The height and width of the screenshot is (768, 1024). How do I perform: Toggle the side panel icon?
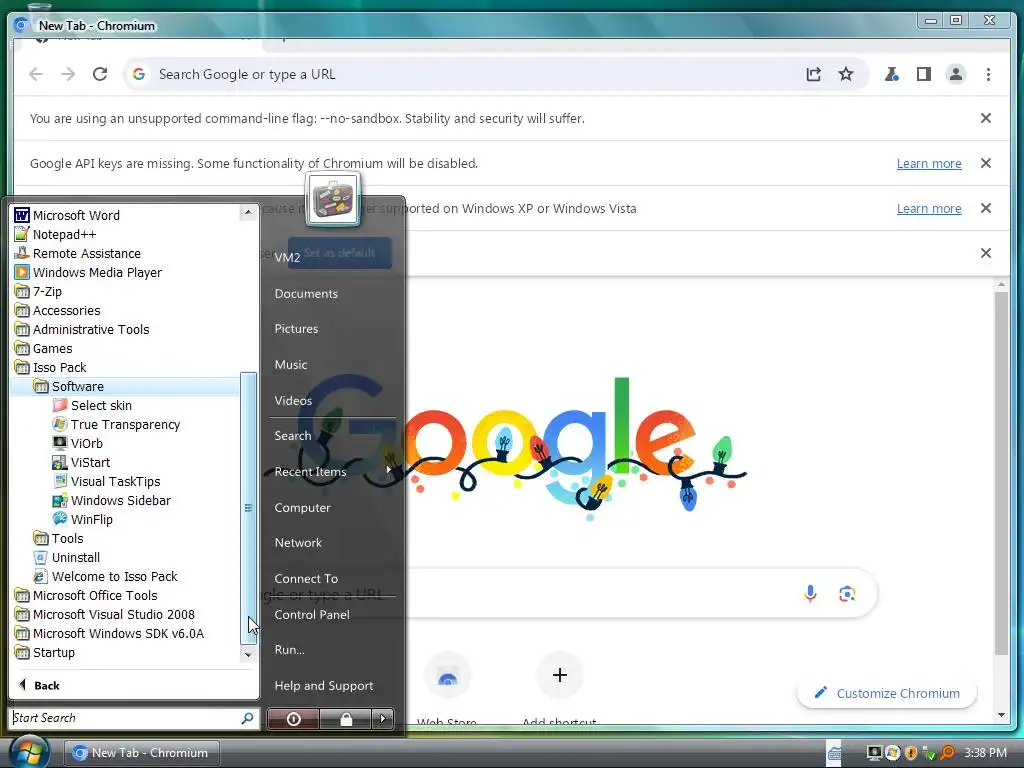click(x=923, y=74)
